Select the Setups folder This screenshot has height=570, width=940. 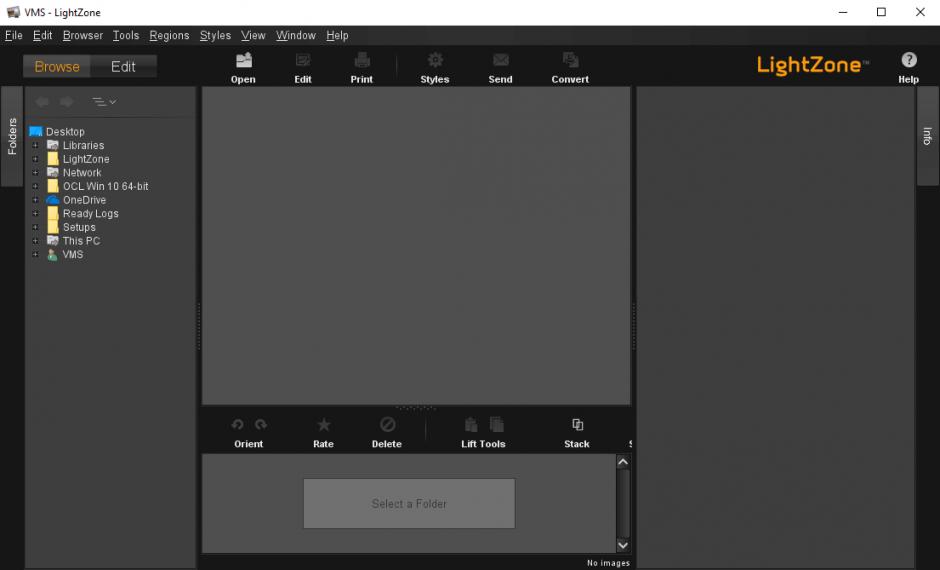79,227
